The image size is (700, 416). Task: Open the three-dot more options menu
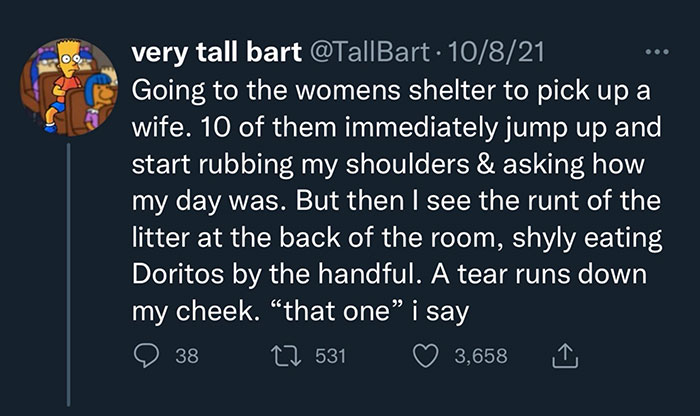point(657,52)
